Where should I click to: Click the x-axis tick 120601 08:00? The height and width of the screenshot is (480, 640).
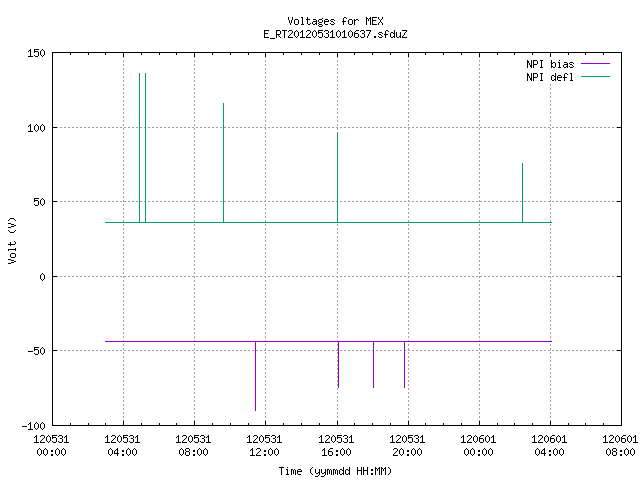tap(620, 446)
